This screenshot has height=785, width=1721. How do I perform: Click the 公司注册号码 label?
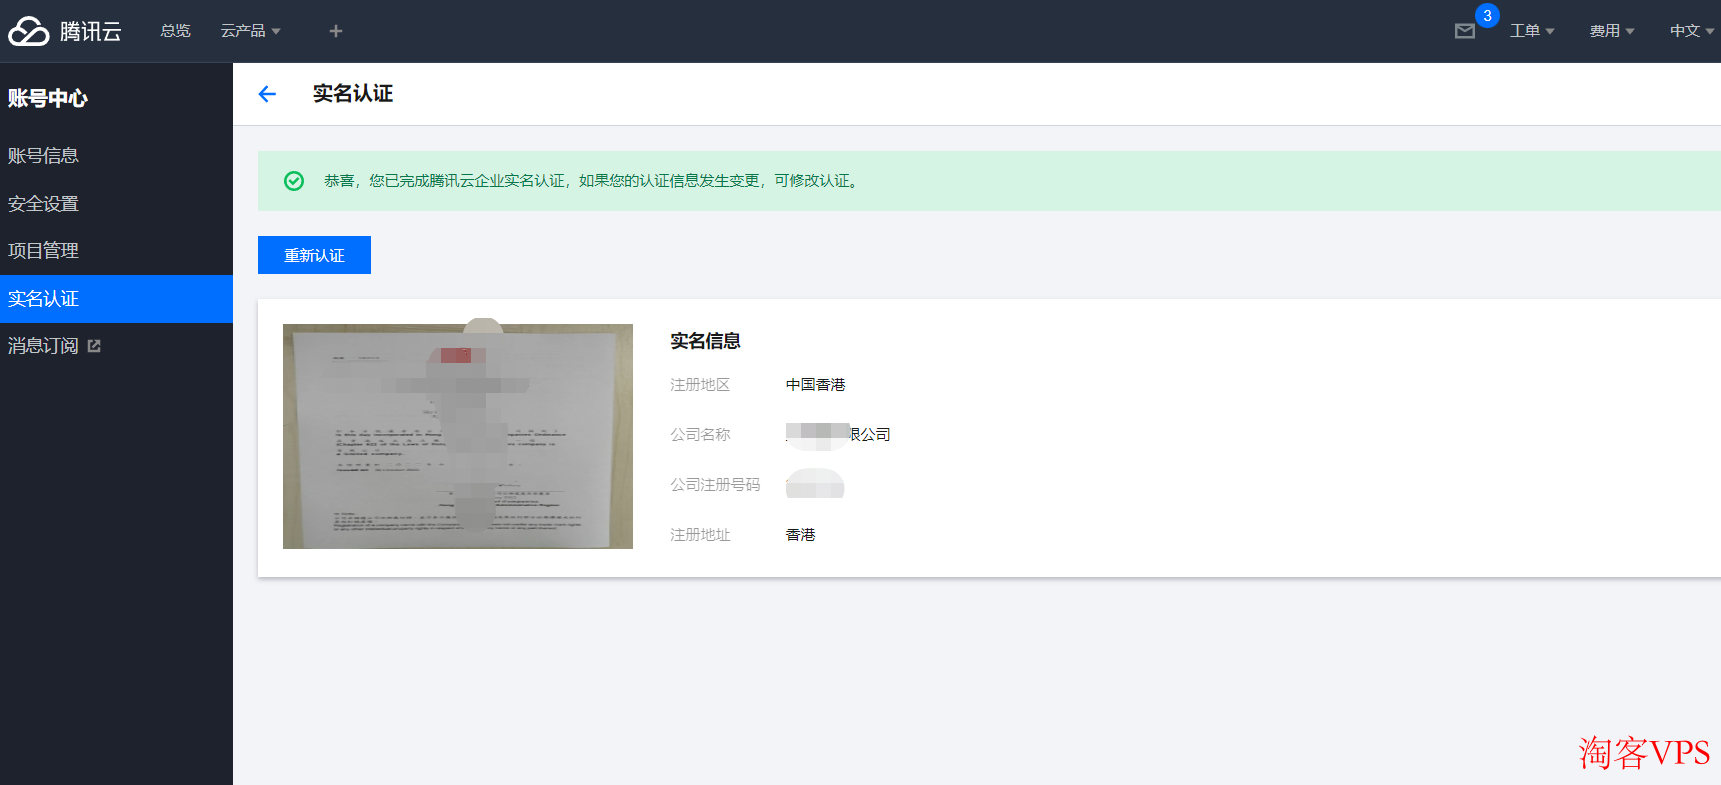pyautogui.click(x=715, y=485)
